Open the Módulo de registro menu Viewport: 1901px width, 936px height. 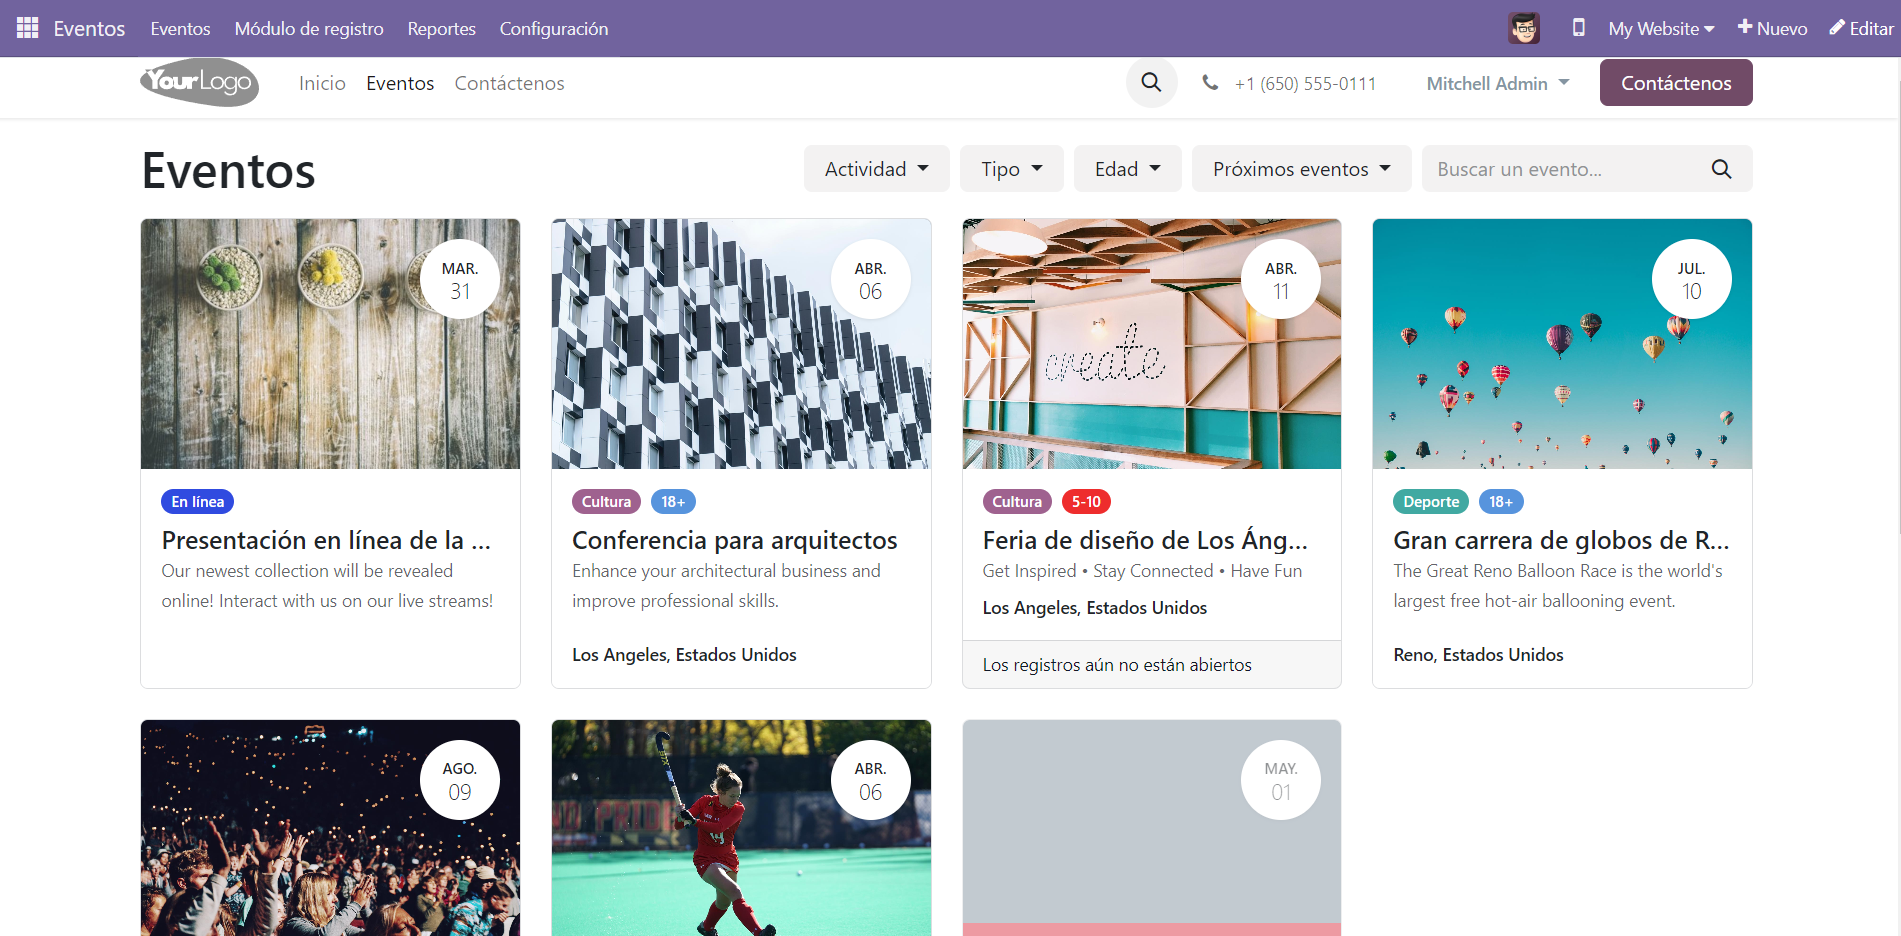pos(309,29)
